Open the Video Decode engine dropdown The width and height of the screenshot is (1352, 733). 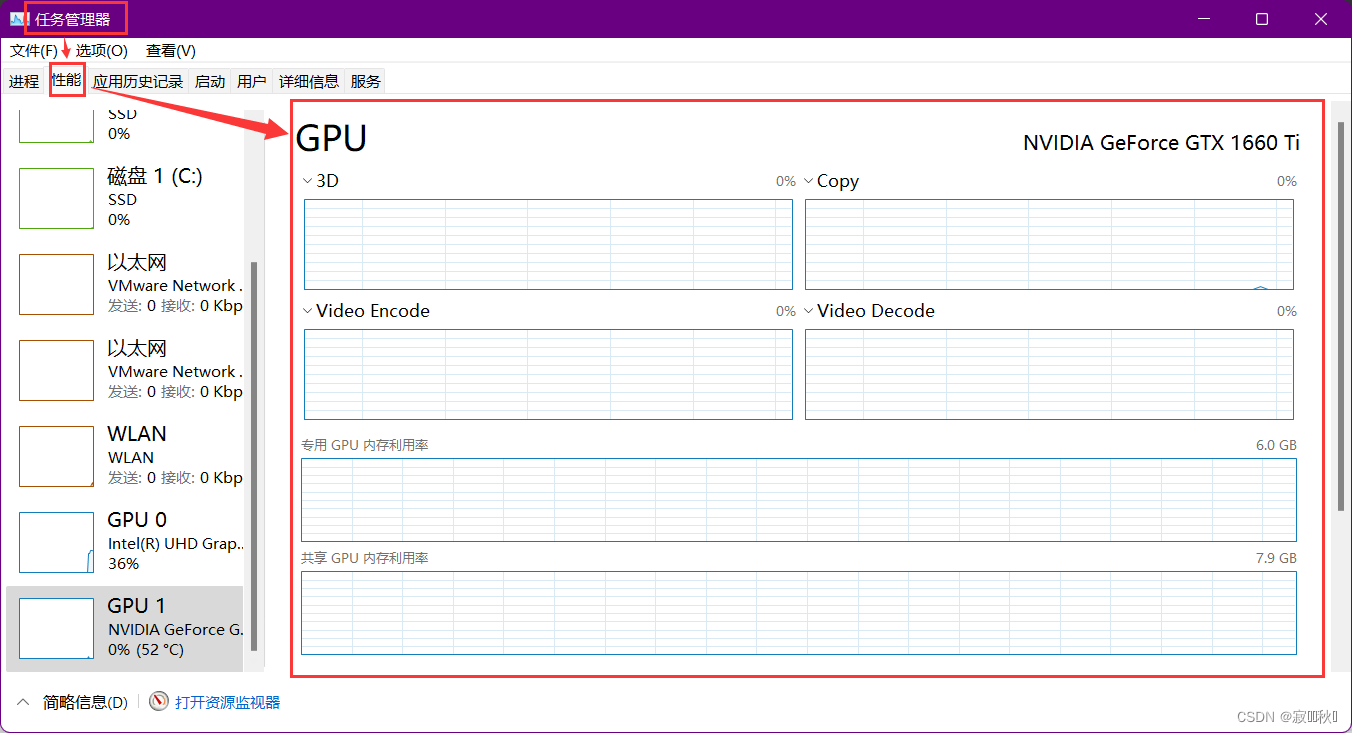click(808, 311)
